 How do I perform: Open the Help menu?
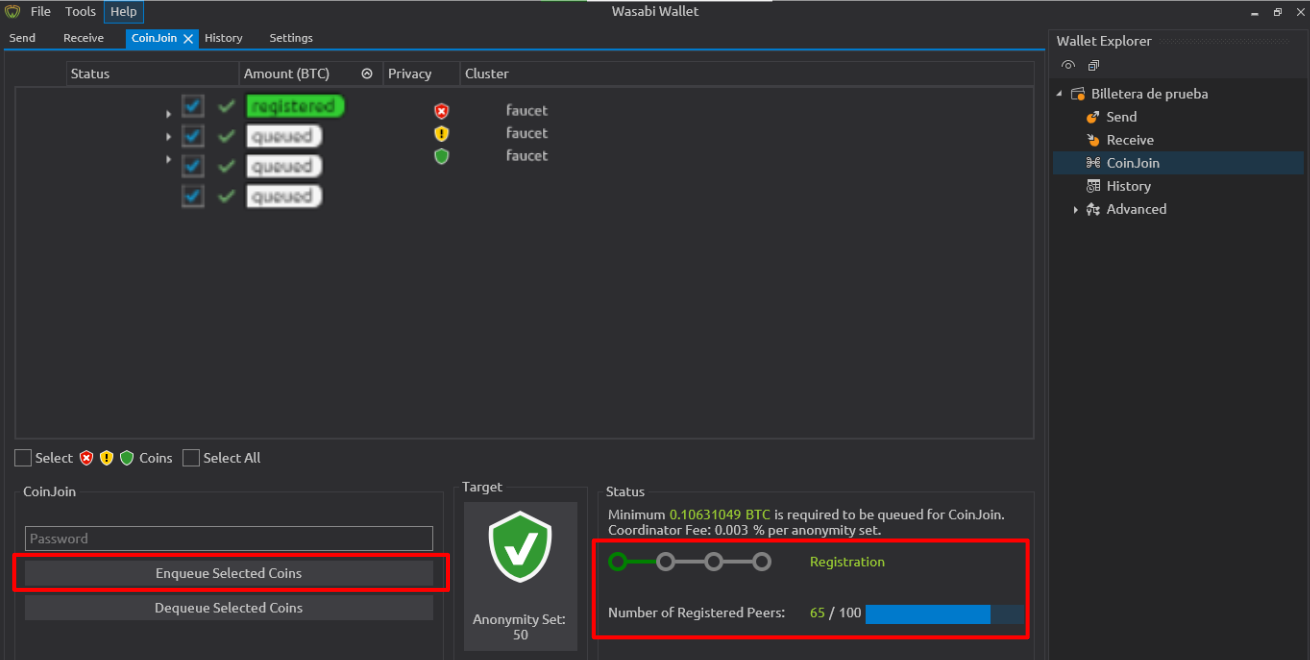pyautogui.click(x=123, y=11)
